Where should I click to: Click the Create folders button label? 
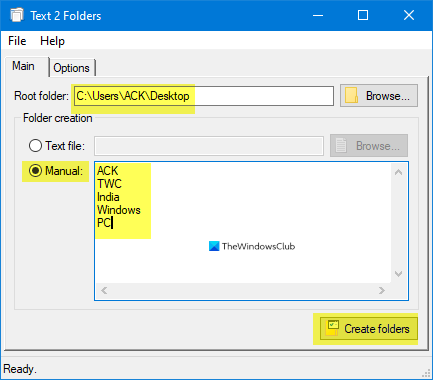[x=377, y=329]
